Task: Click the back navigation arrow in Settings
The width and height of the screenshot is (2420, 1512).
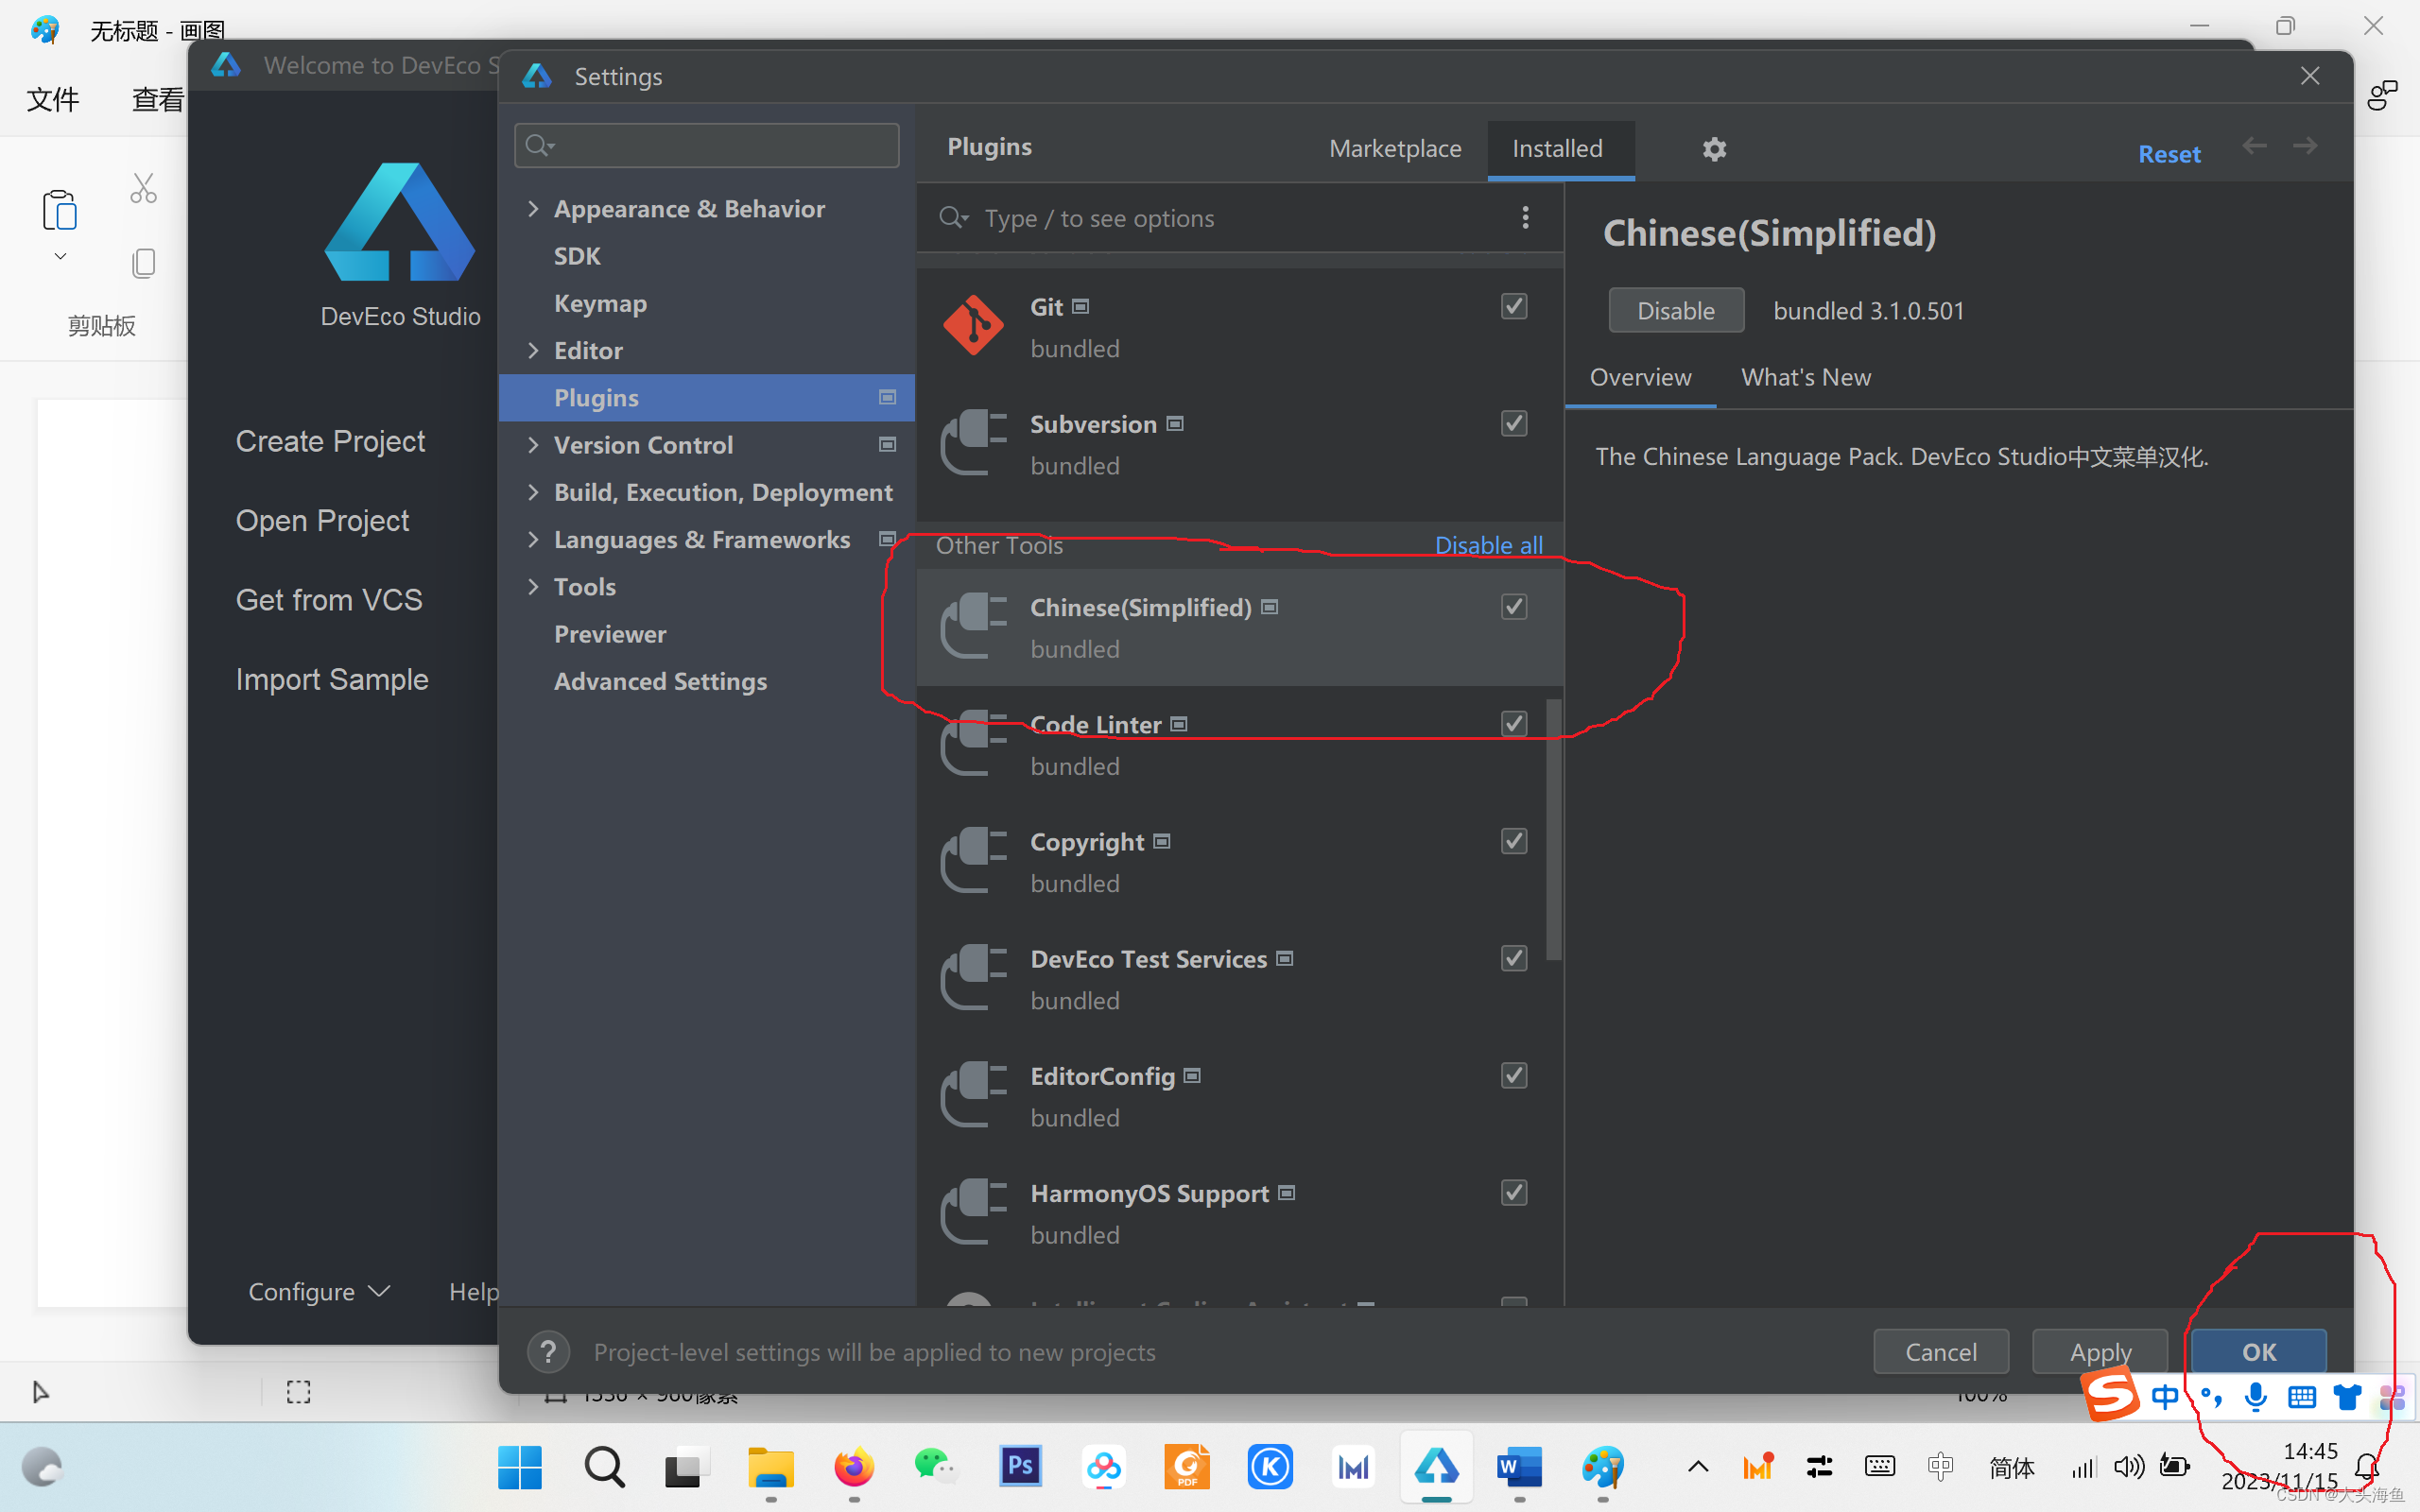Action: click(2254, 147)
